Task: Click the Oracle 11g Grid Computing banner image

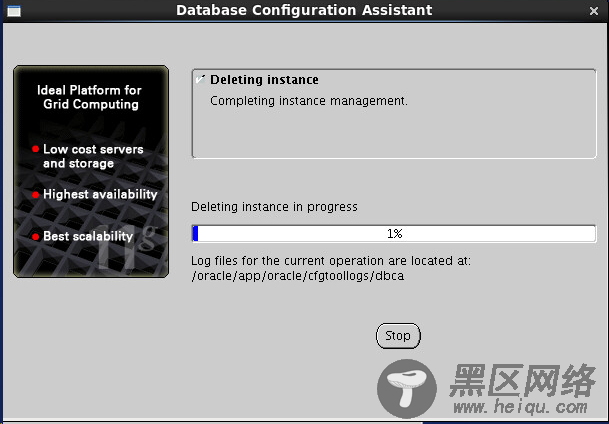Action: coord(91,171)
